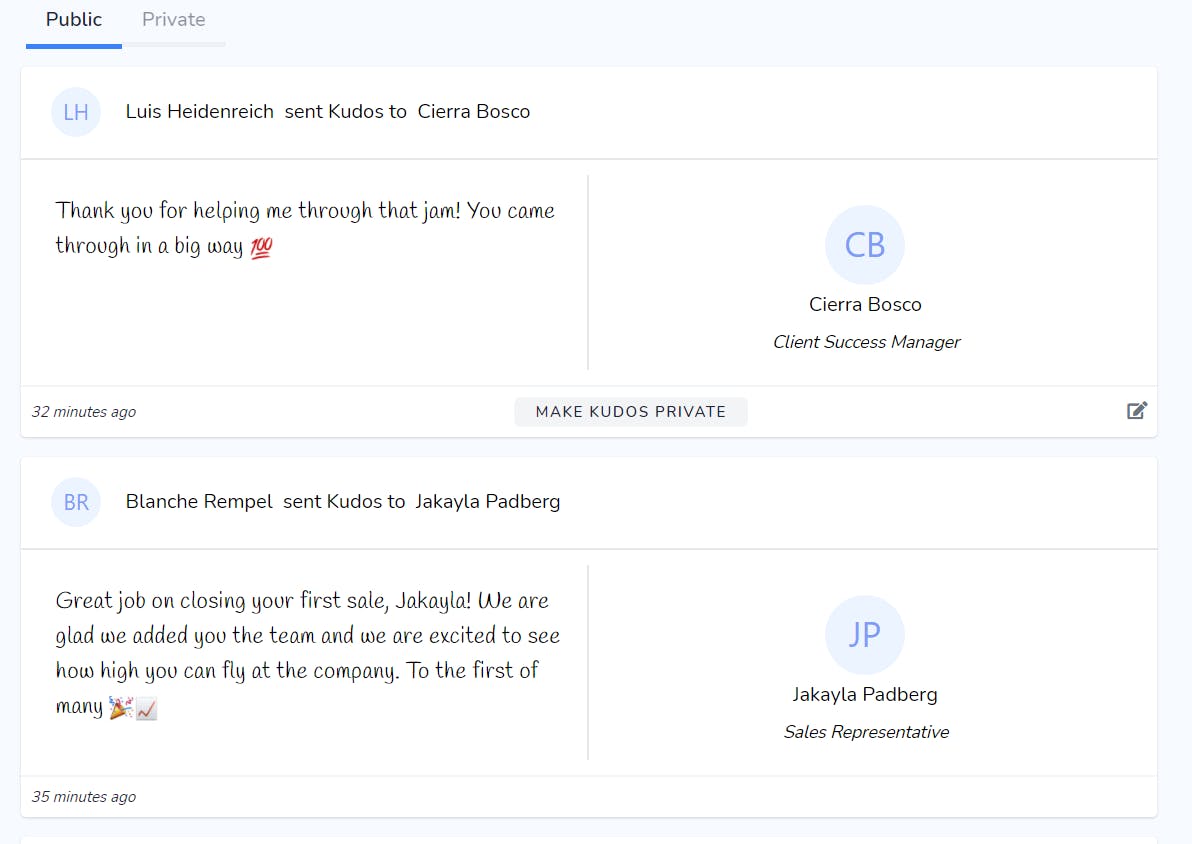Click the edit kudos pencil icon
The image size is (1192, 844).
(x=1137, y=410)
